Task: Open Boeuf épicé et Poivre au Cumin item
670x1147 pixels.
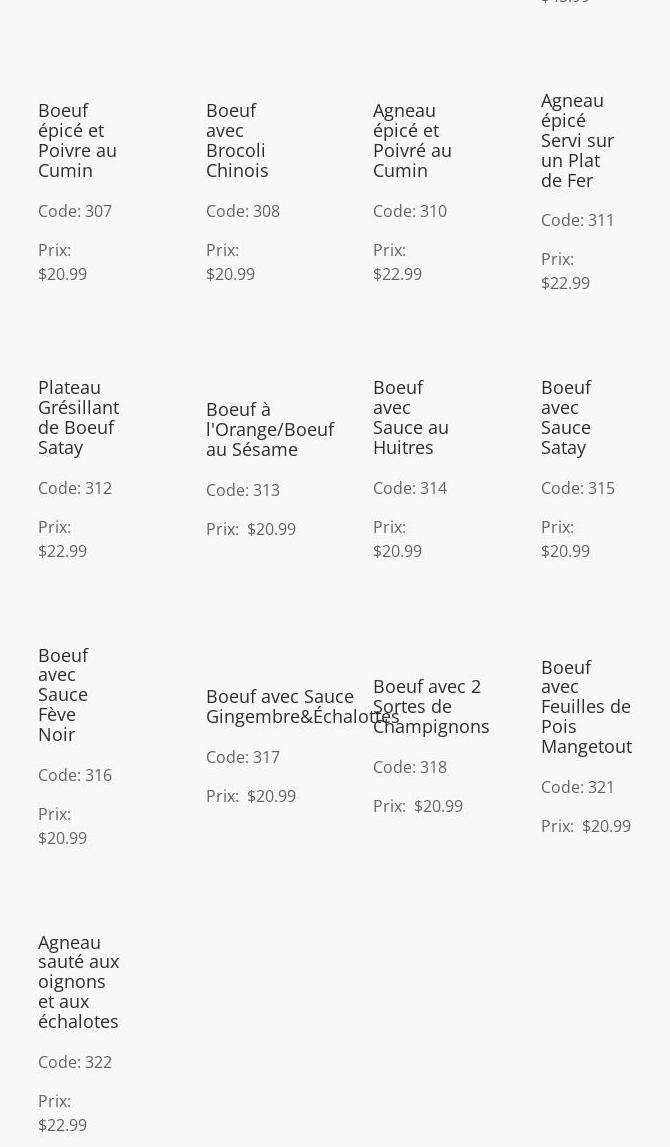Action: click(78, 140)
